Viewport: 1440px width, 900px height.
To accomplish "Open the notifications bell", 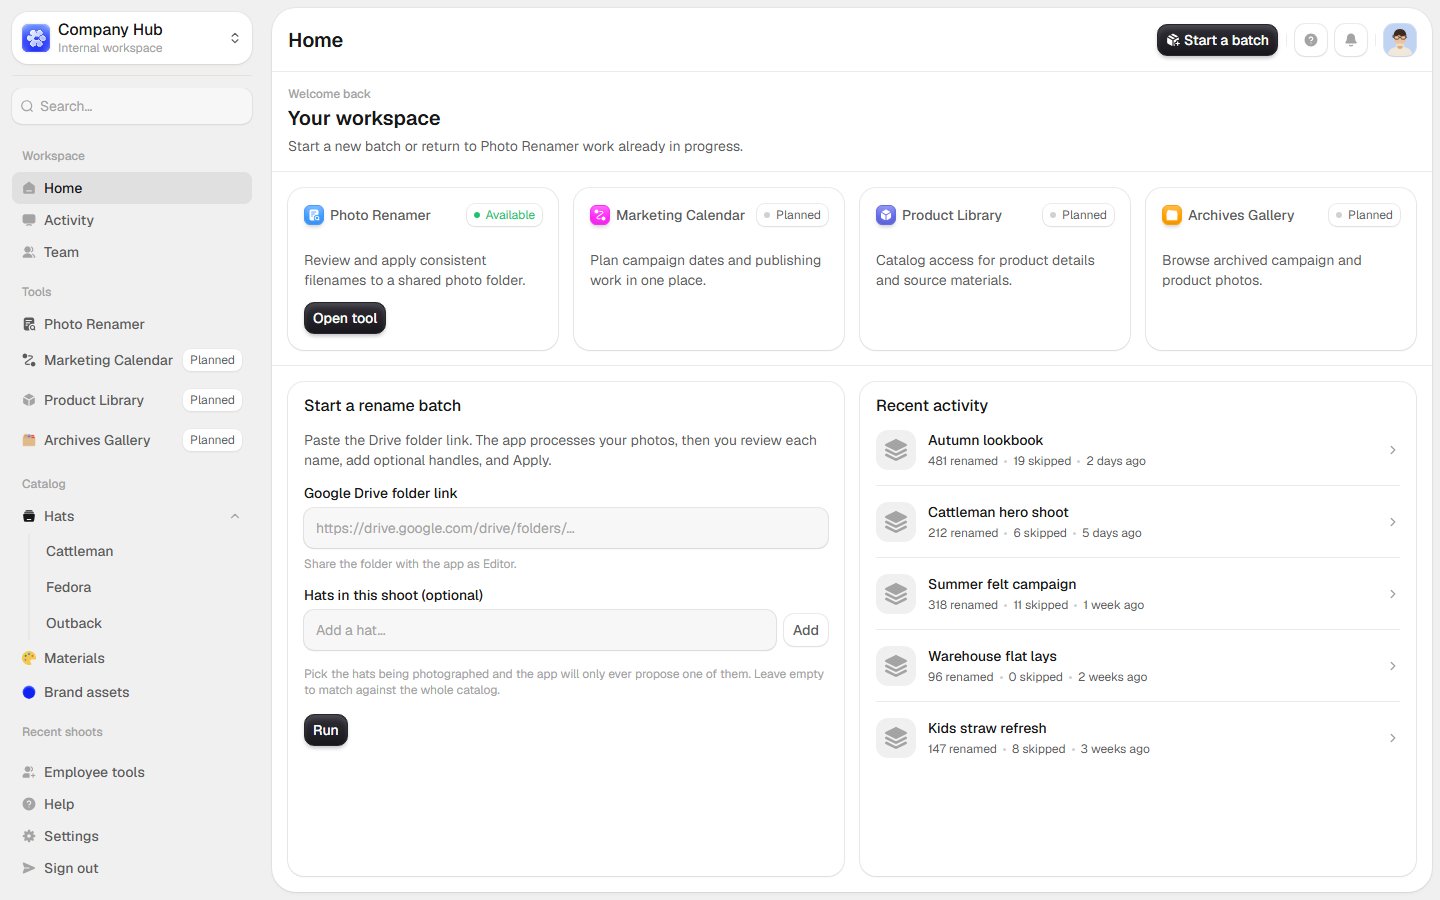I will (1351, 40).
